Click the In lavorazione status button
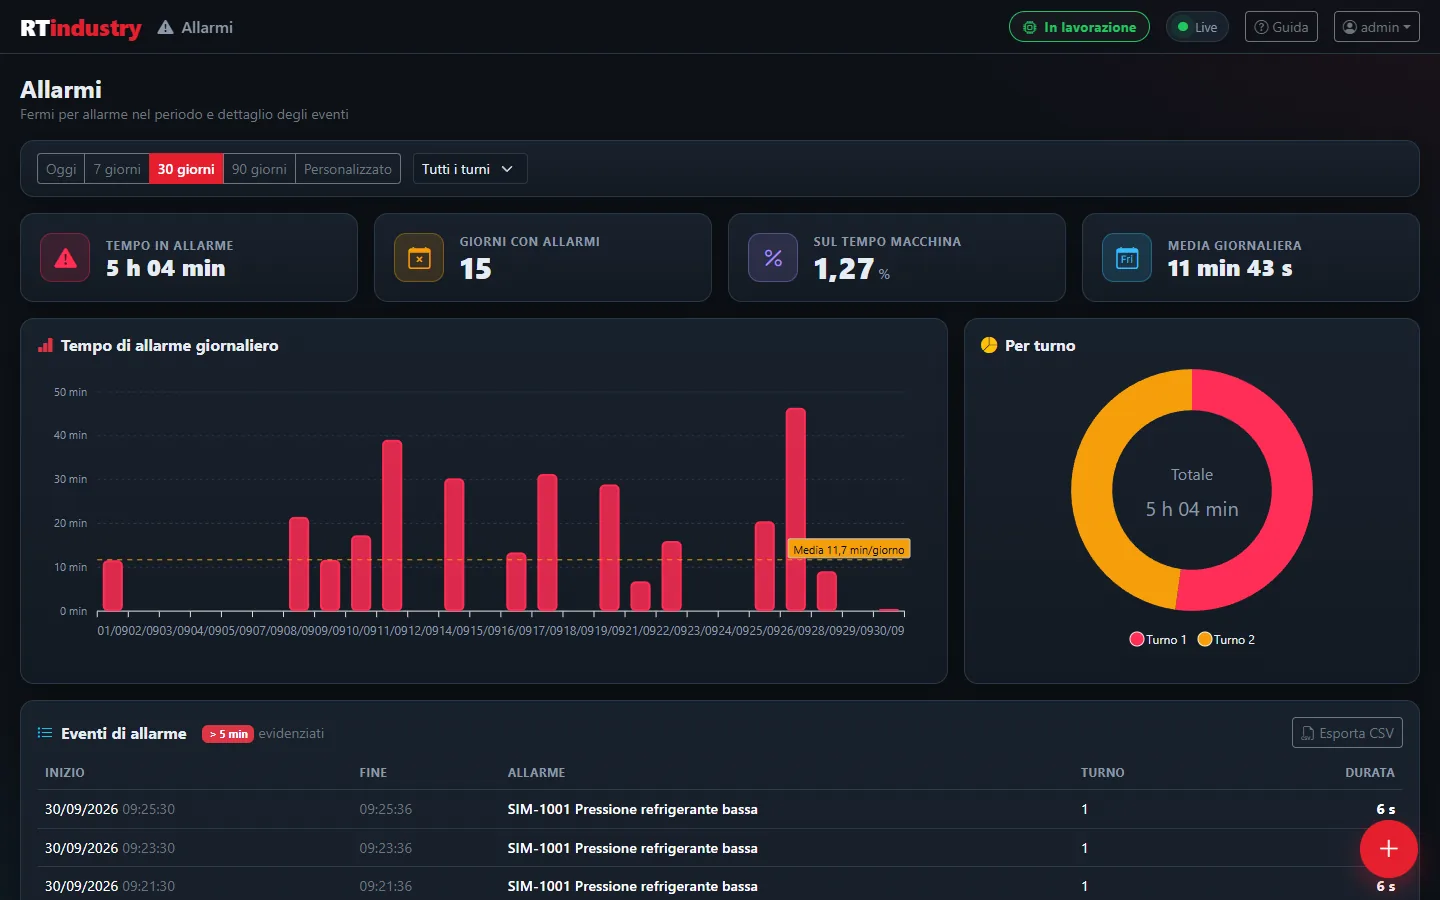 pos(1079,27)
